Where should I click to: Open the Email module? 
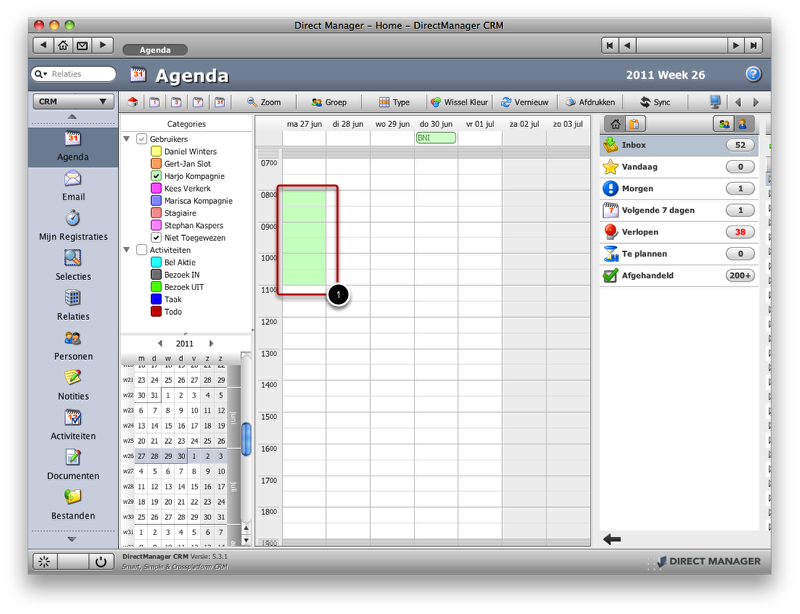(x=73, y=187)
